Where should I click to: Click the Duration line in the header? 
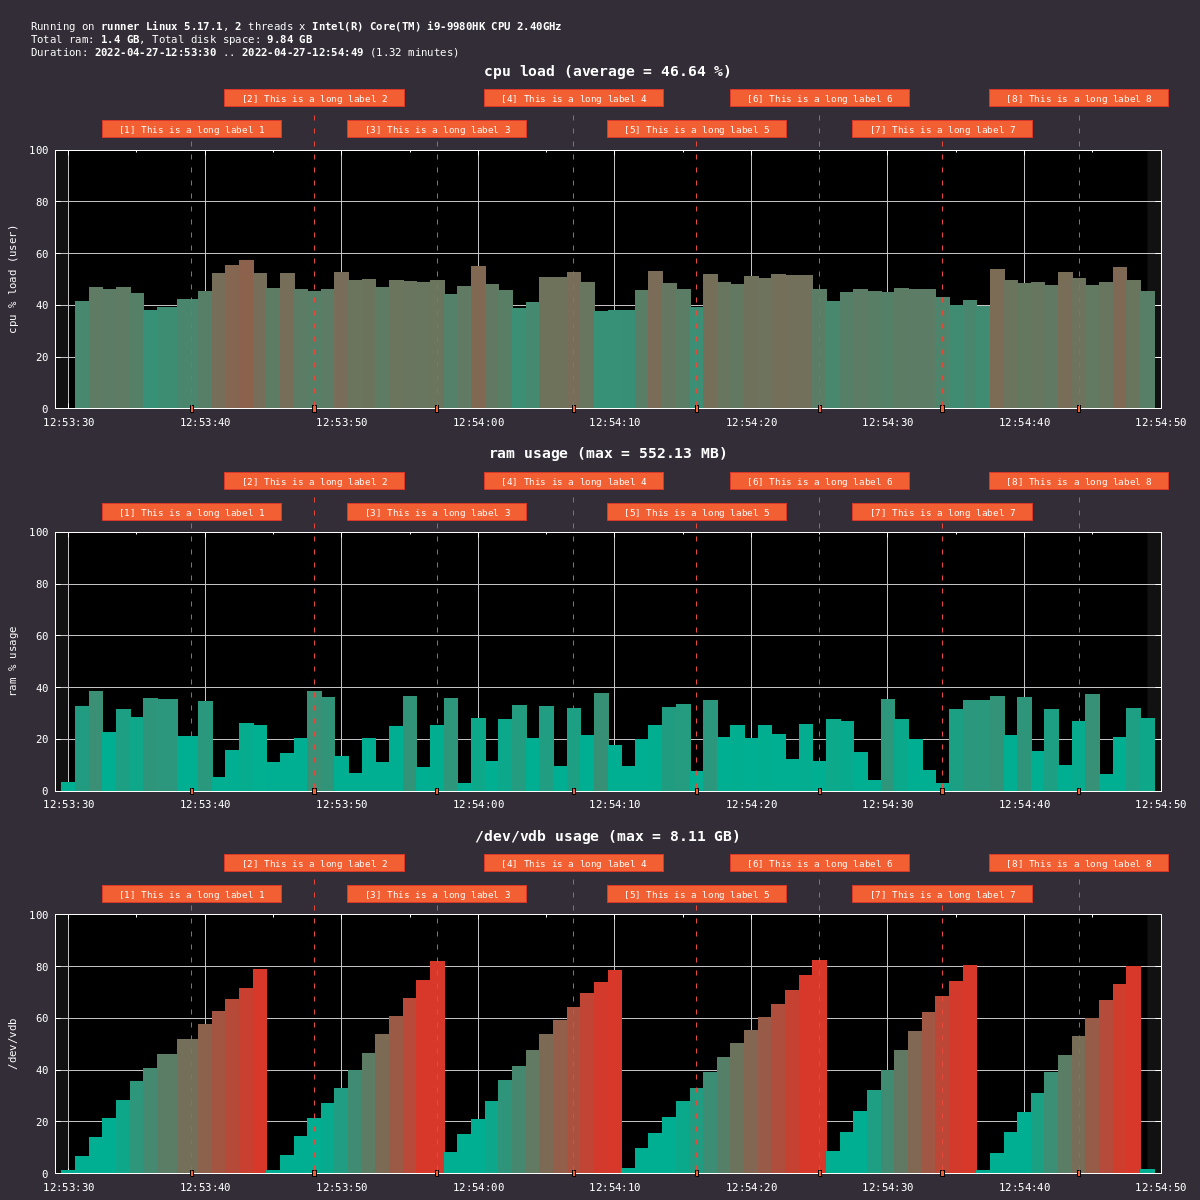(x=245, y=52)
